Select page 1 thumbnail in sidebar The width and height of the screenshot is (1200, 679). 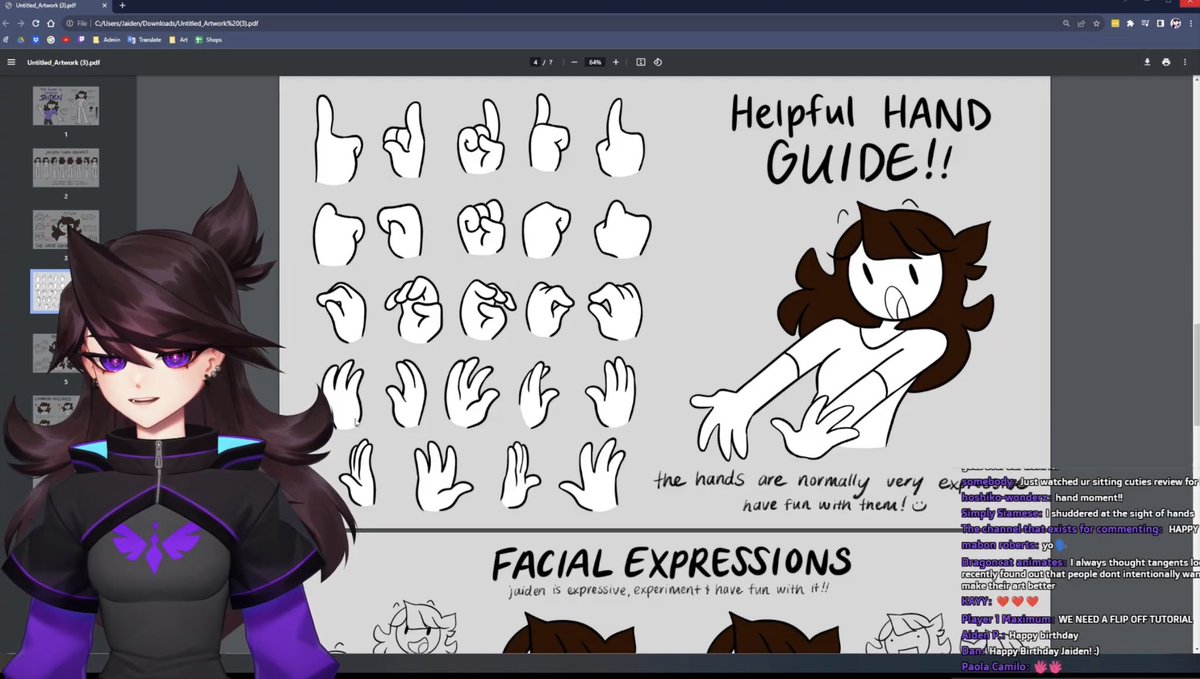tap(65, 106)
